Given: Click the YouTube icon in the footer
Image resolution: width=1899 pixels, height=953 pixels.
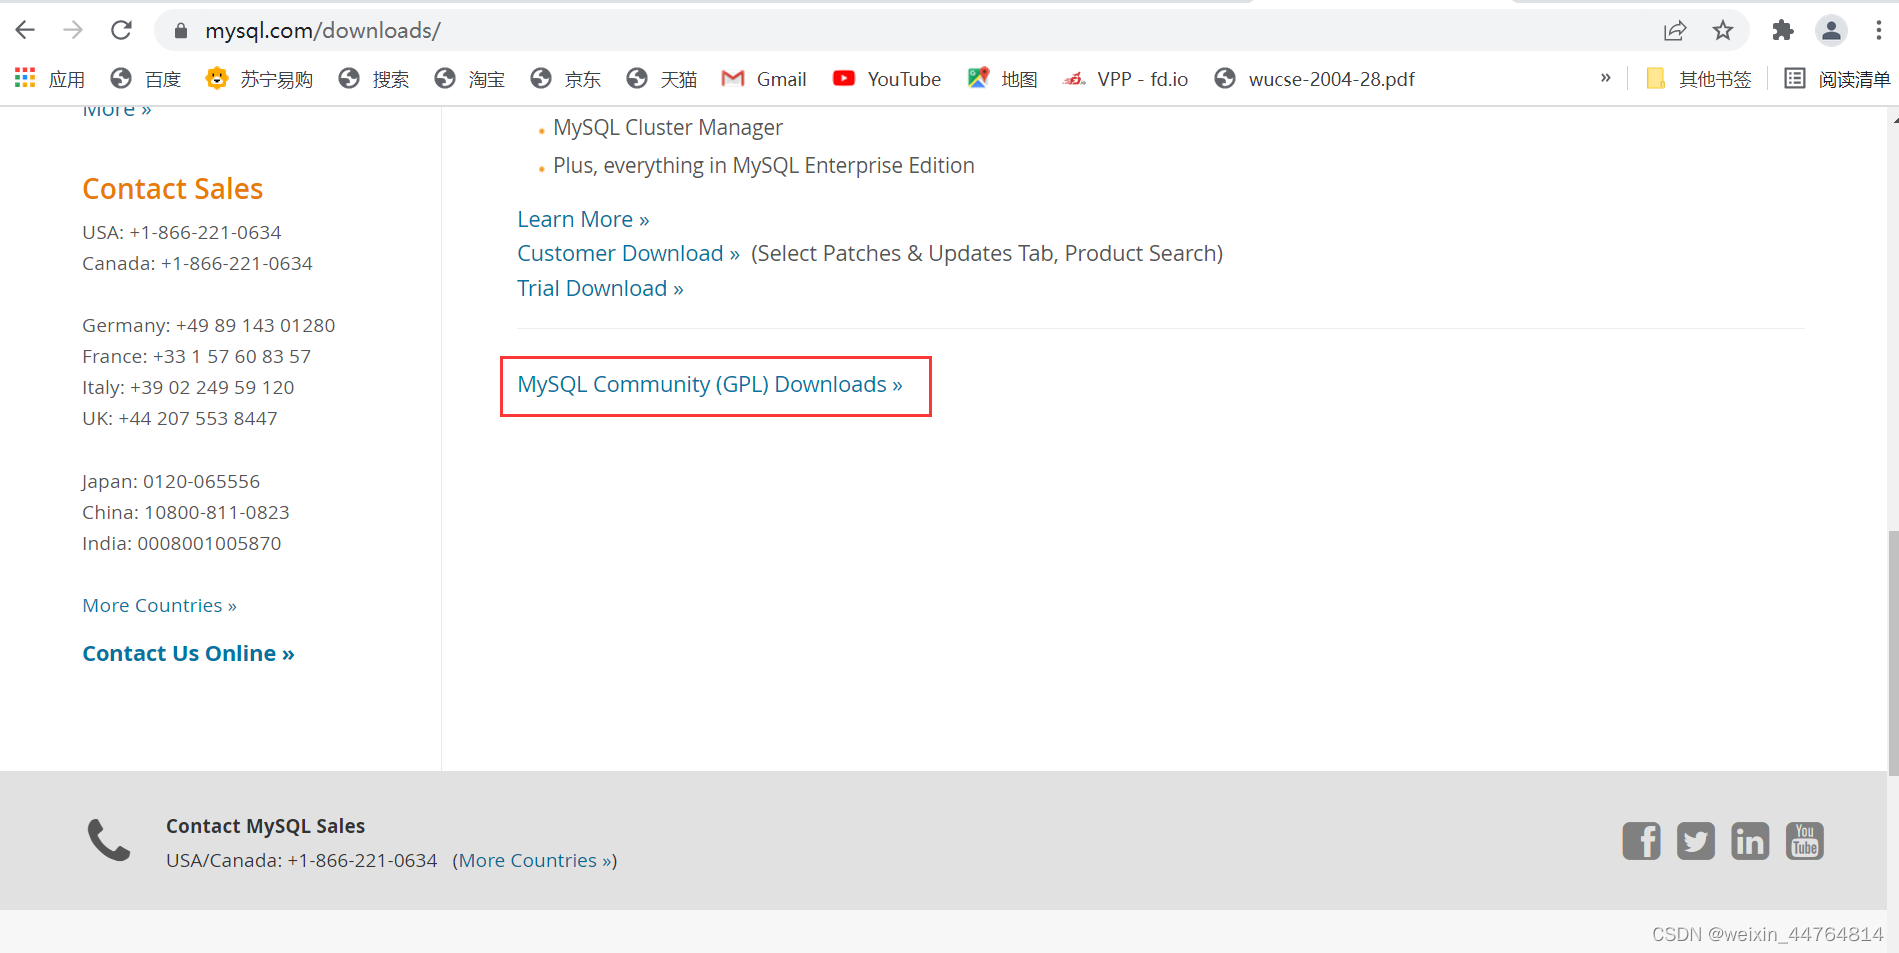Looking at the screenshot, I should coord(1805,841).
